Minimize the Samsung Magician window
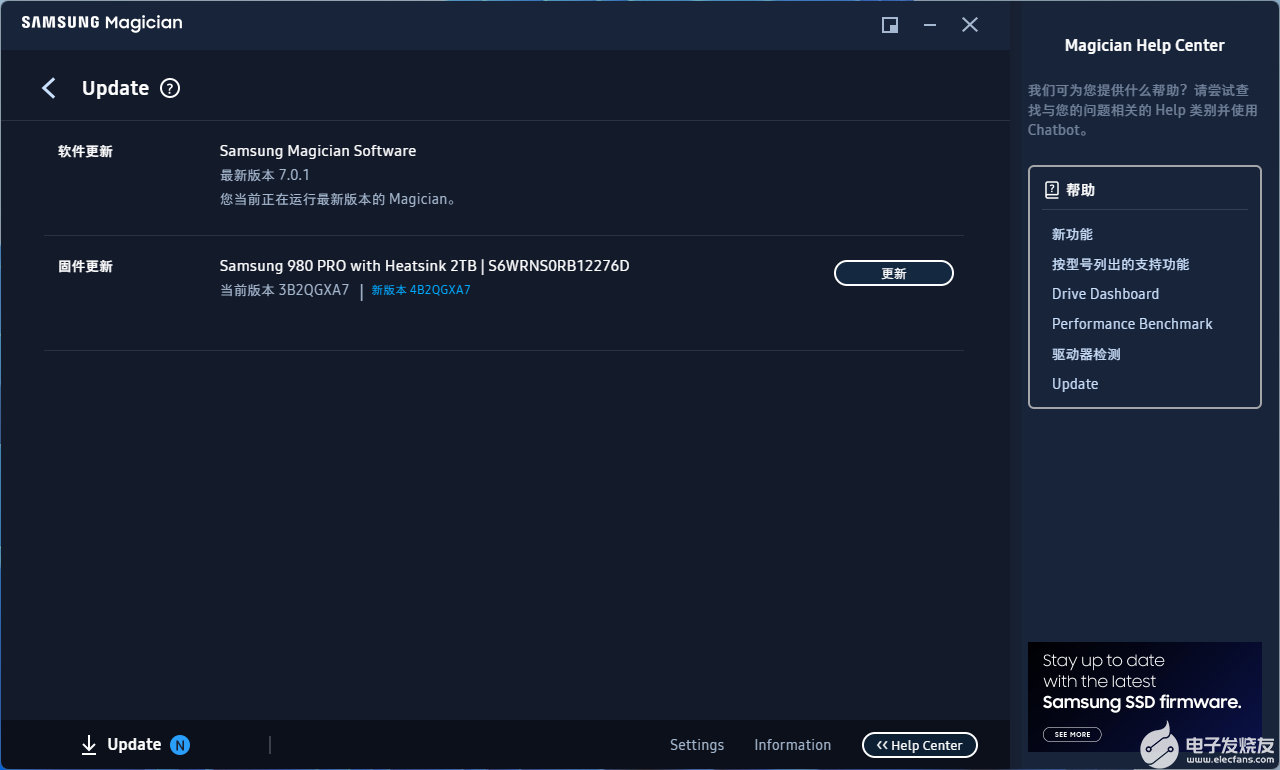 pos(930,25)
